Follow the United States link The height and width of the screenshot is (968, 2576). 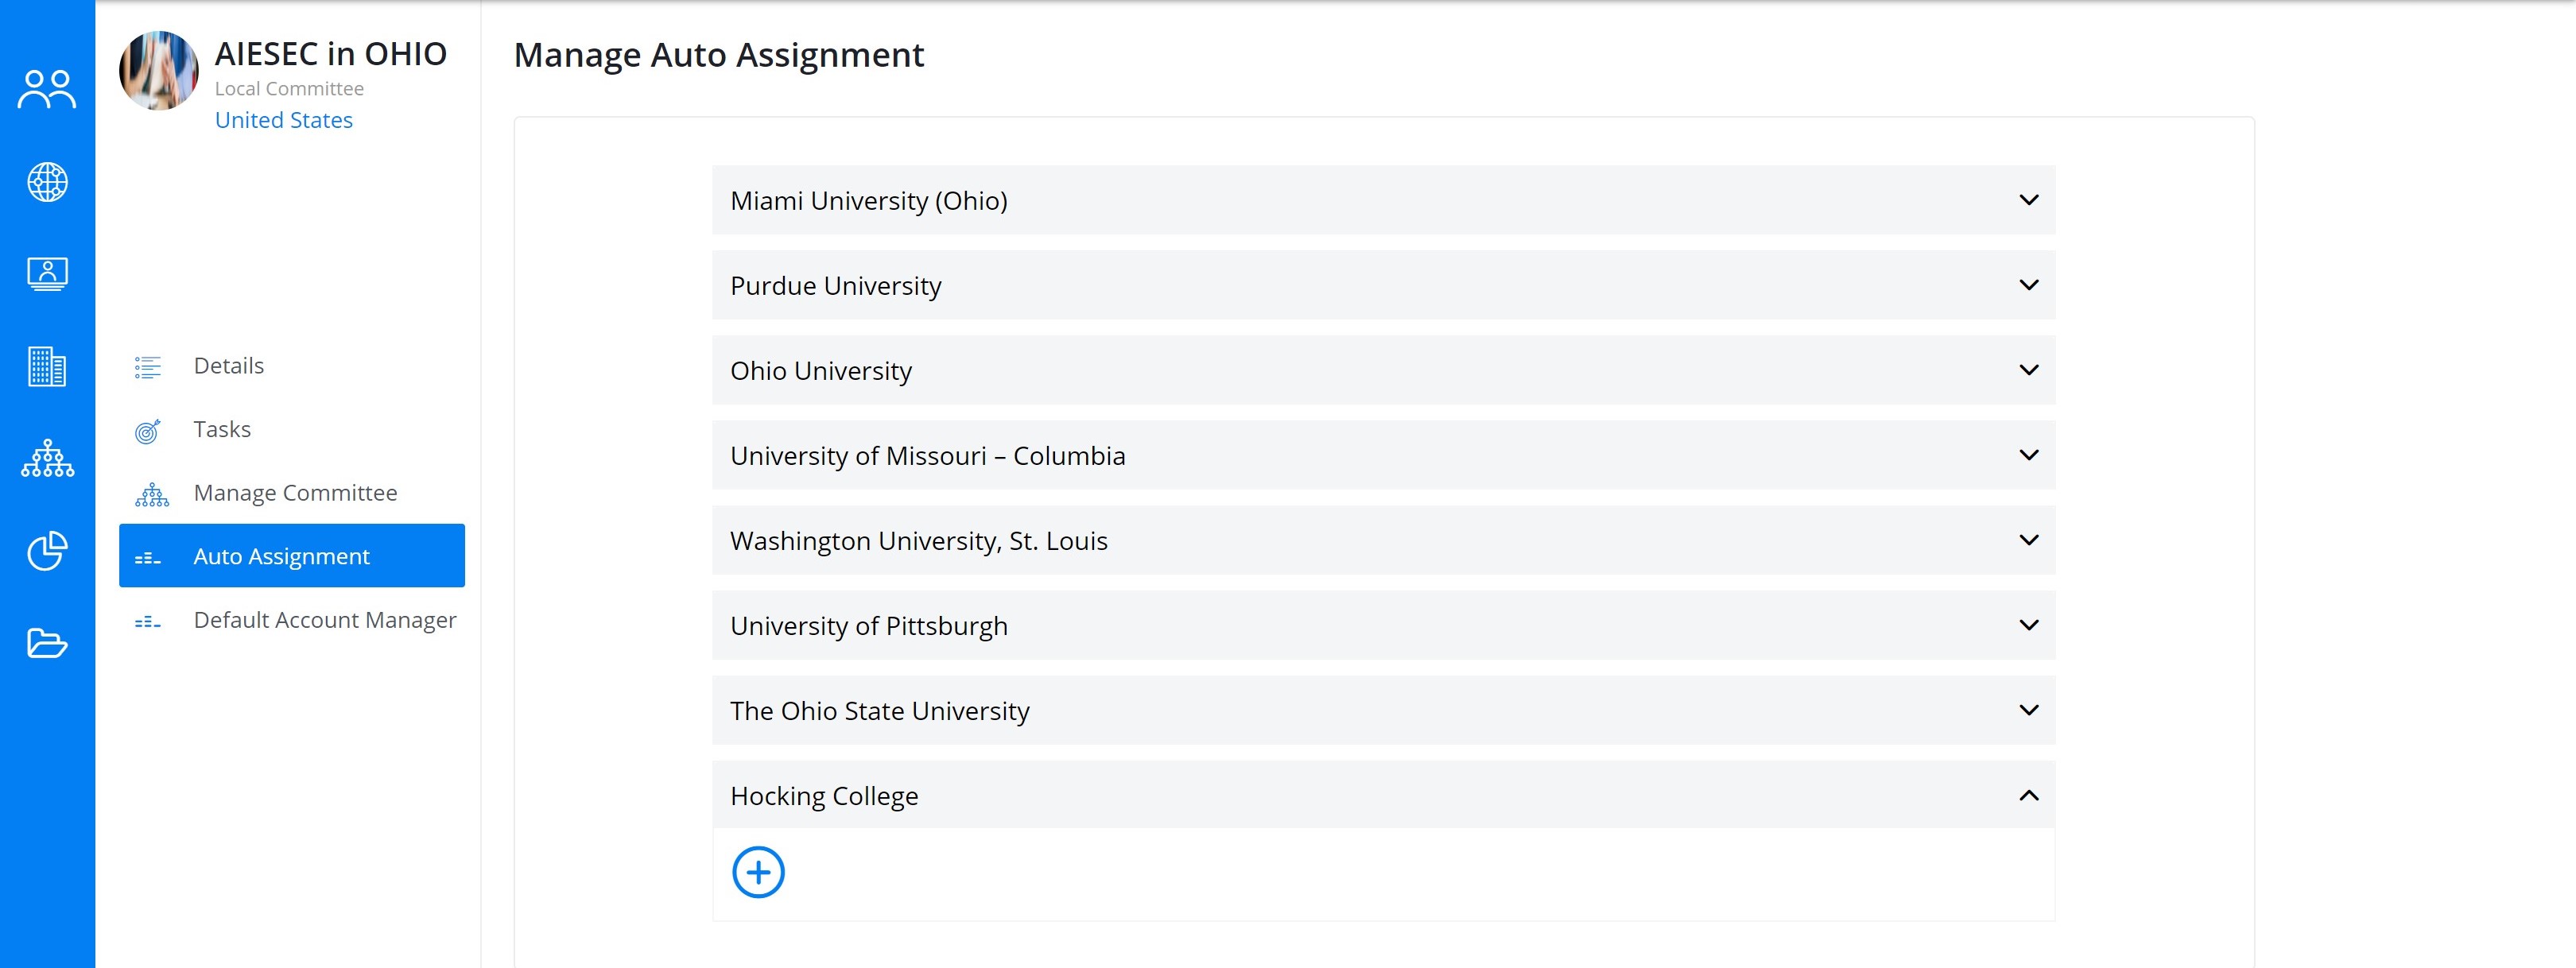coord(284,120)
